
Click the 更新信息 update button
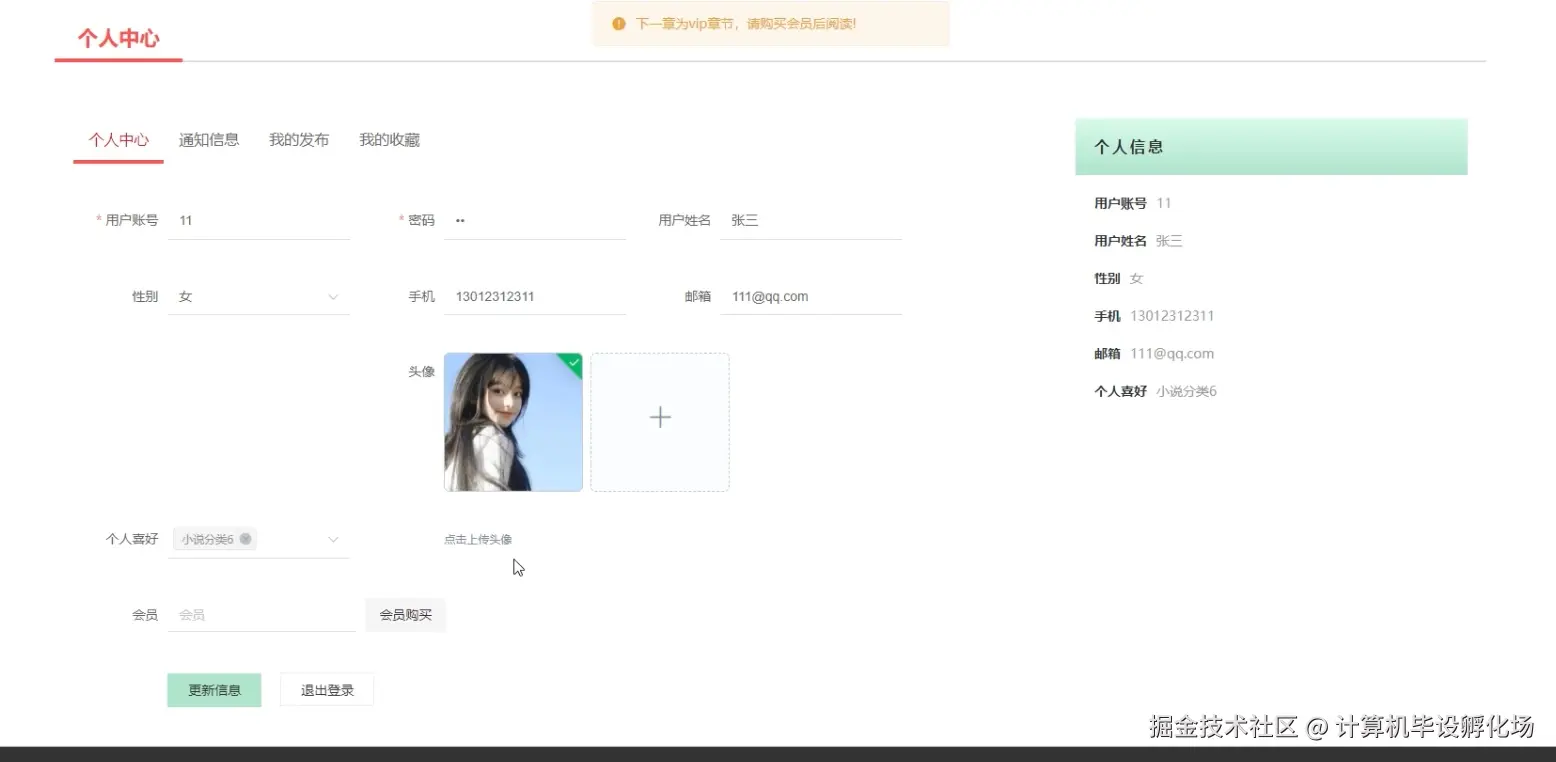(213, 689)
